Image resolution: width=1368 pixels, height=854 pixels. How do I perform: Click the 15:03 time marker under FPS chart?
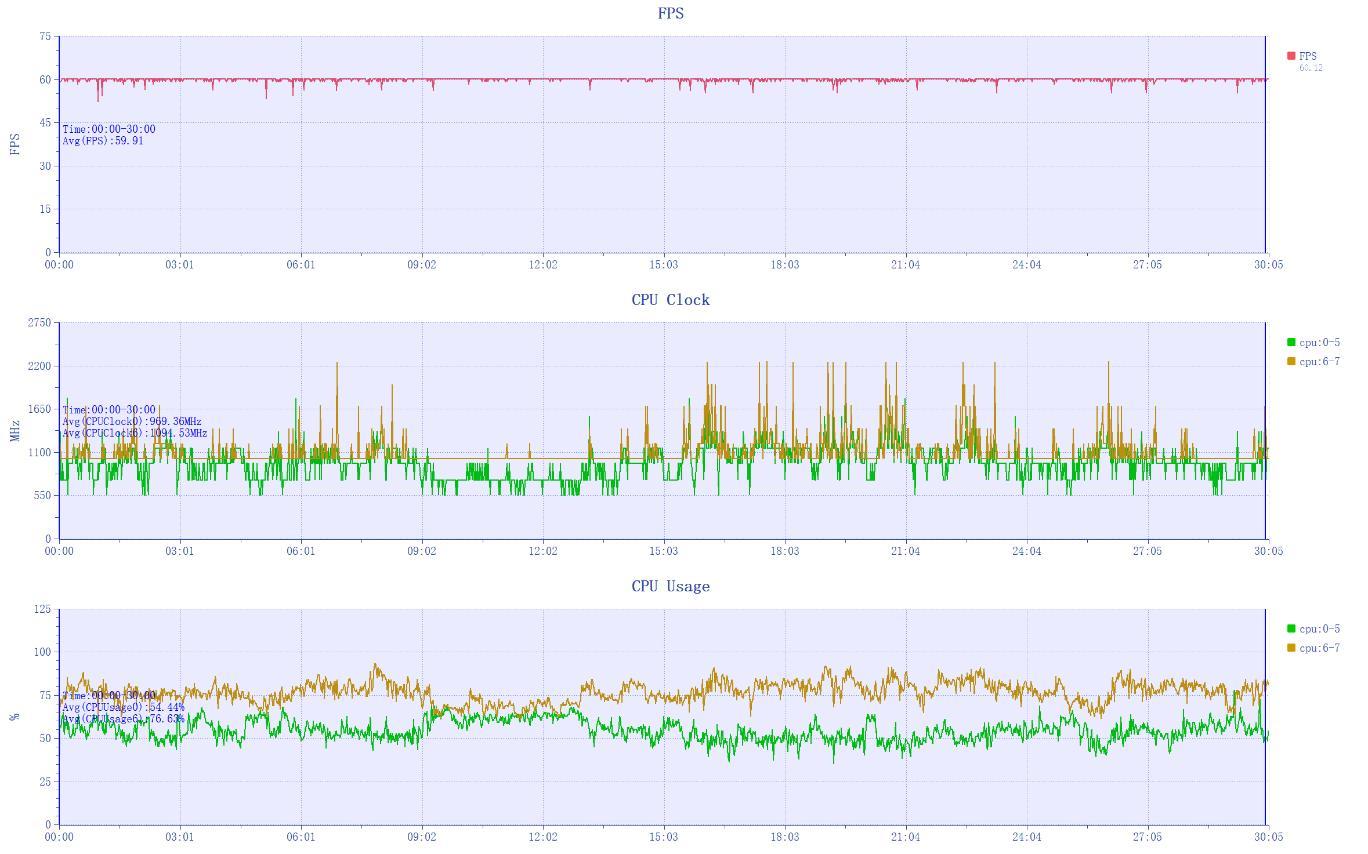pyautogui.click(x=663, y=265)
